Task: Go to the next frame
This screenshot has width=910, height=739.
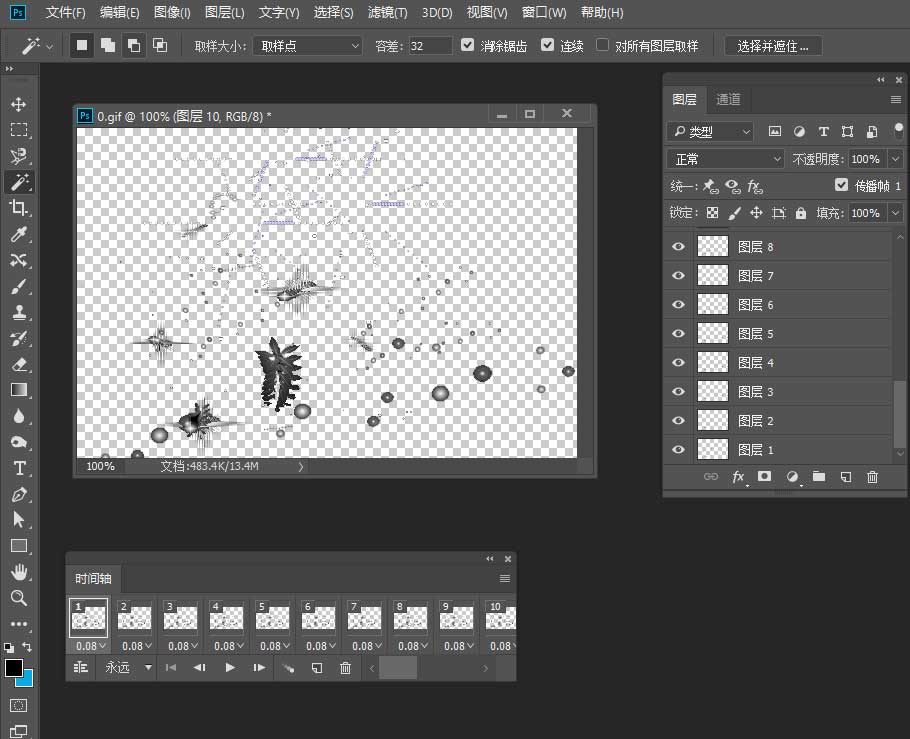Action: click(259, 668)
